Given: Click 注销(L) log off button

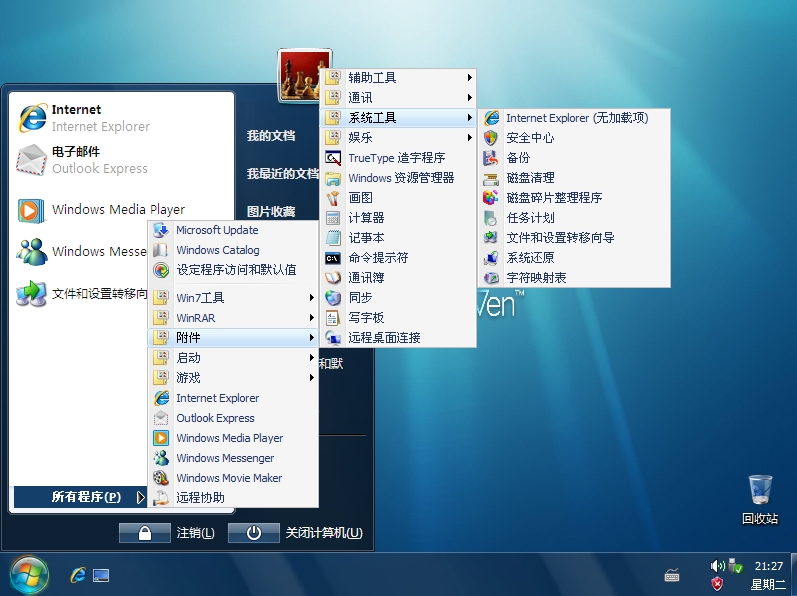Looking at the screenshot, I should (167, 533).
